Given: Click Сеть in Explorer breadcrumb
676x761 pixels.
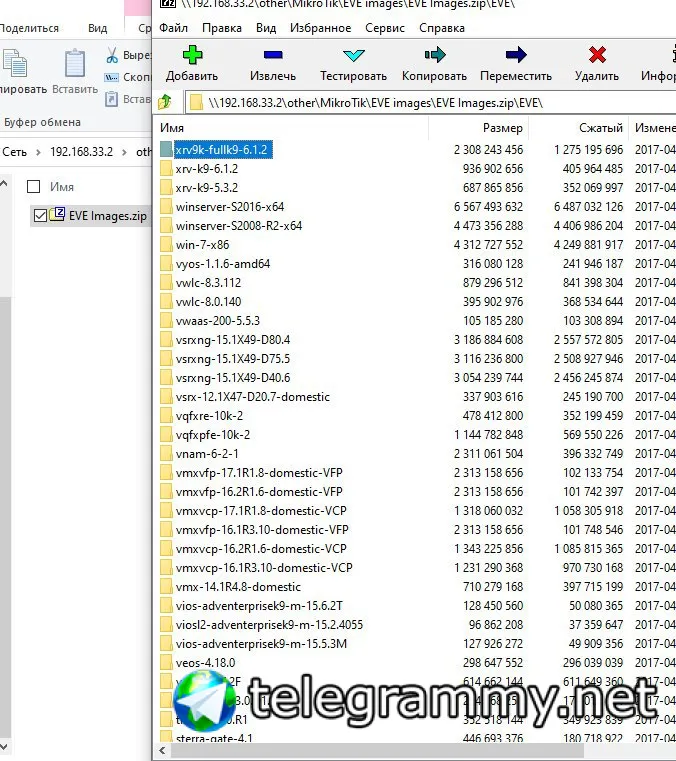Looking at the screenshot, I should tap(15, 152).
